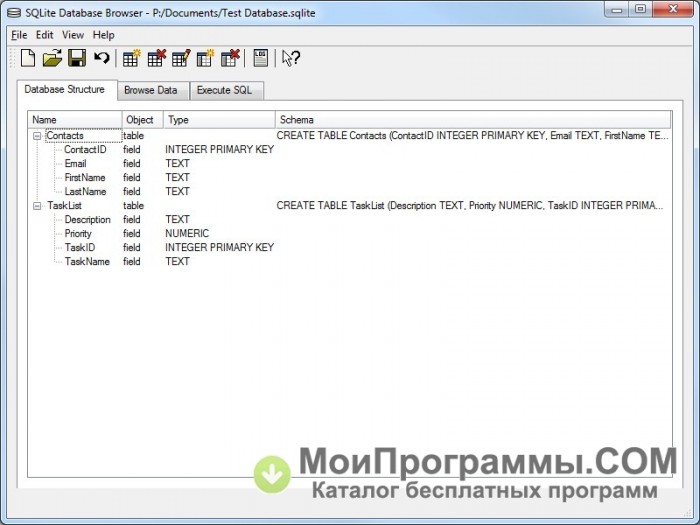Select the Email field row

pos(75,163)
